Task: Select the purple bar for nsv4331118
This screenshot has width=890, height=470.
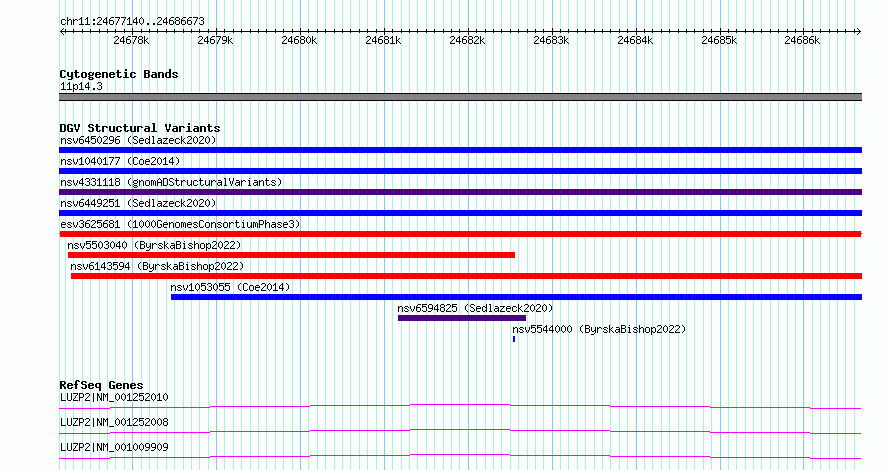Action: pos(460,192)
